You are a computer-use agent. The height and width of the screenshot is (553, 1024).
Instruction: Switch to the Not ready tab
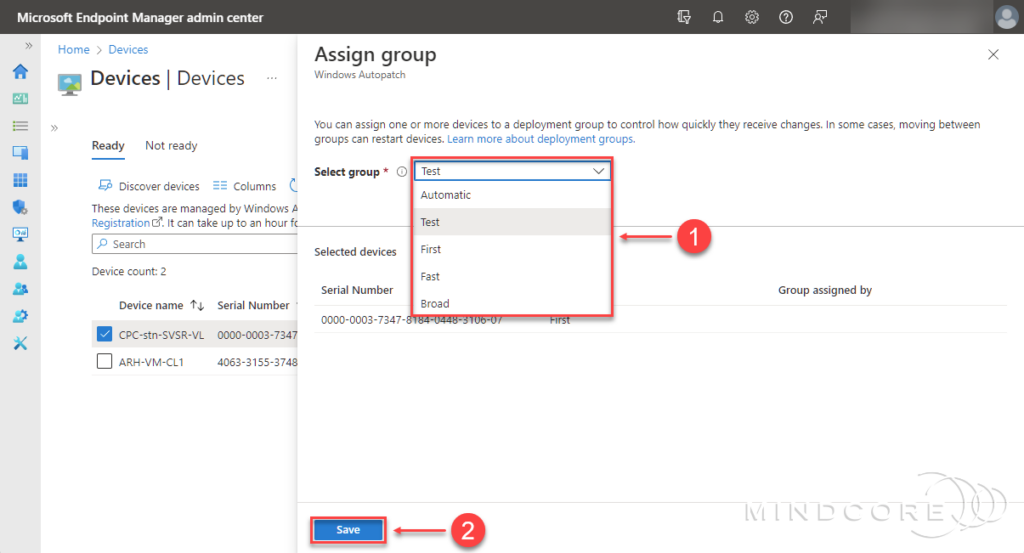pyautogui.click(x=171, y=146)
